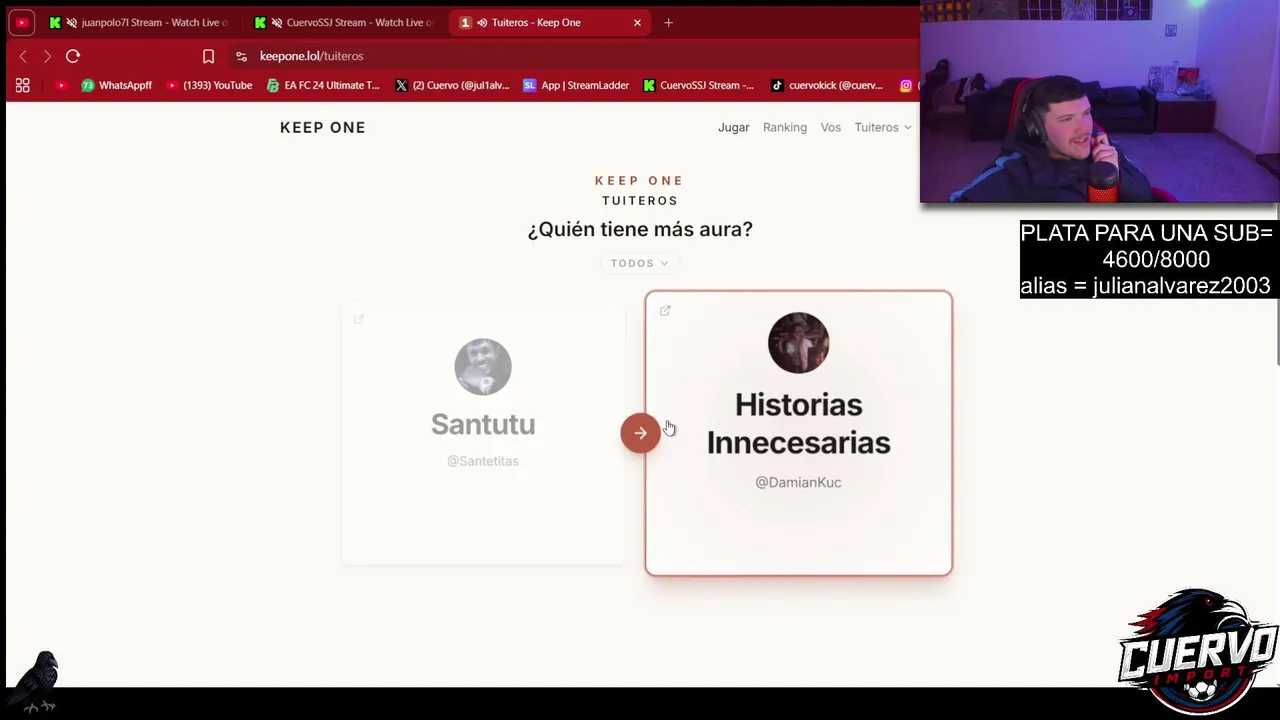
Task: Focus the keepone.lol/tuiteros address bar
Action: [x=311, y=56]
